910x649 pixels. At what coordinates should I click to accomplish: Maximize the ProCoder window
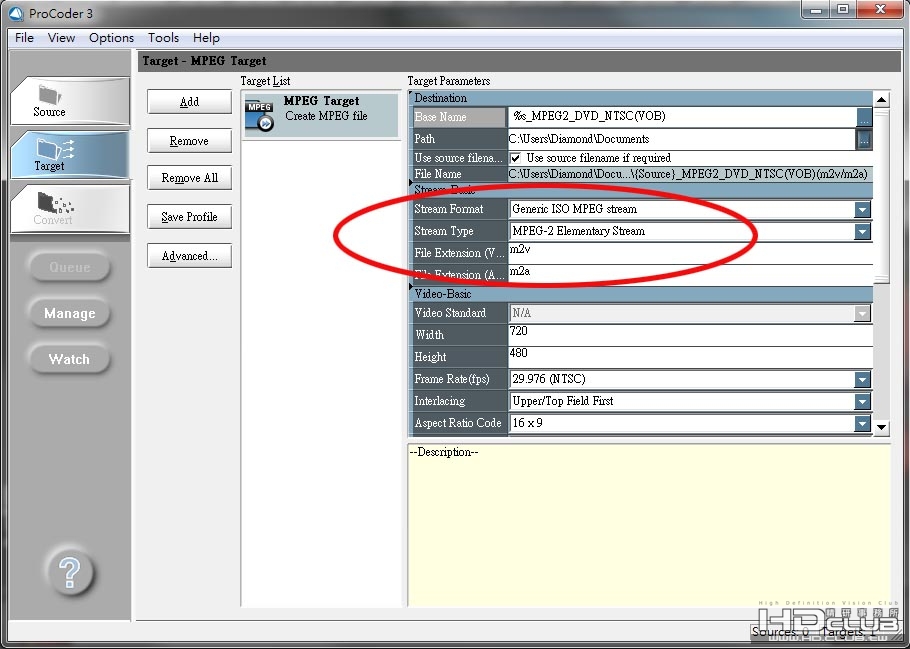point(843,9)
